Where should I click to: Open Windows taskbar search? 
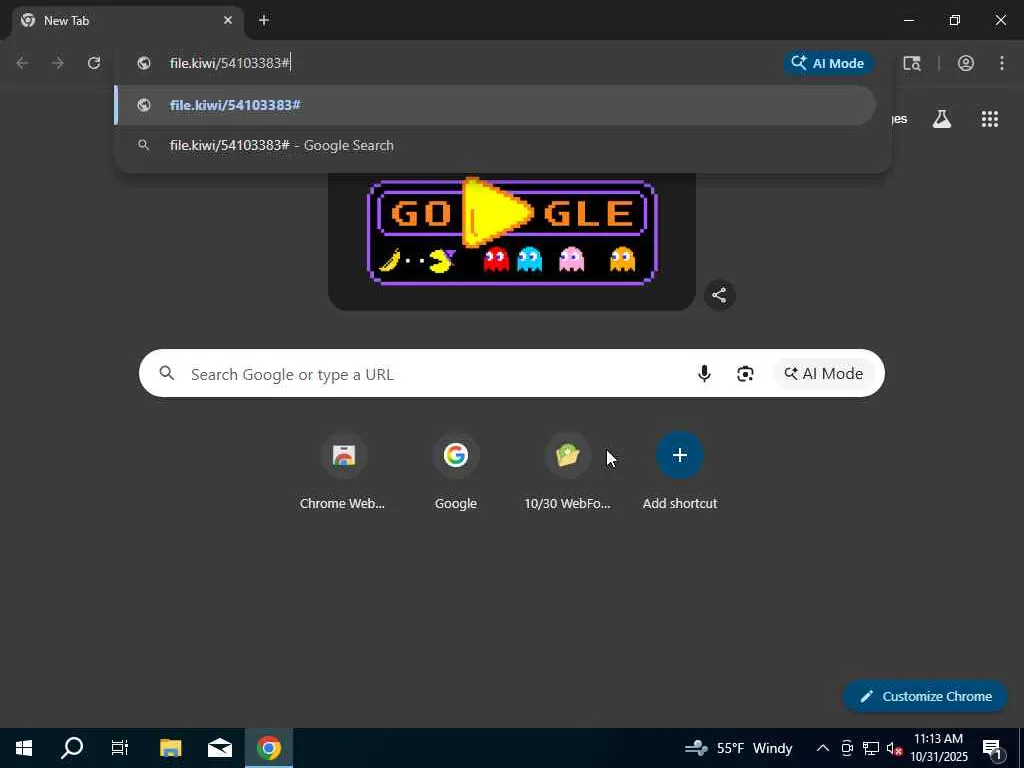pos(72,748)
